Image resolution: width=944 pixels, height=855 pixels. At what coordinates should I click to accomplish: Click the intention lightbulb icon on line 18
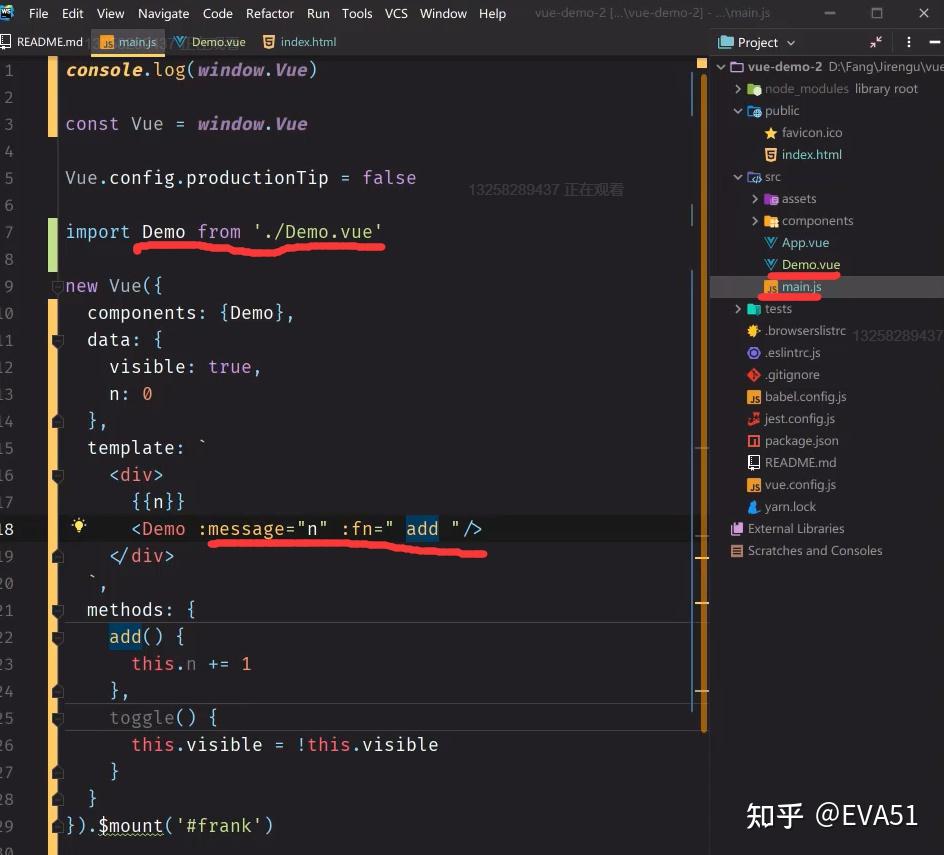[79, 526]
